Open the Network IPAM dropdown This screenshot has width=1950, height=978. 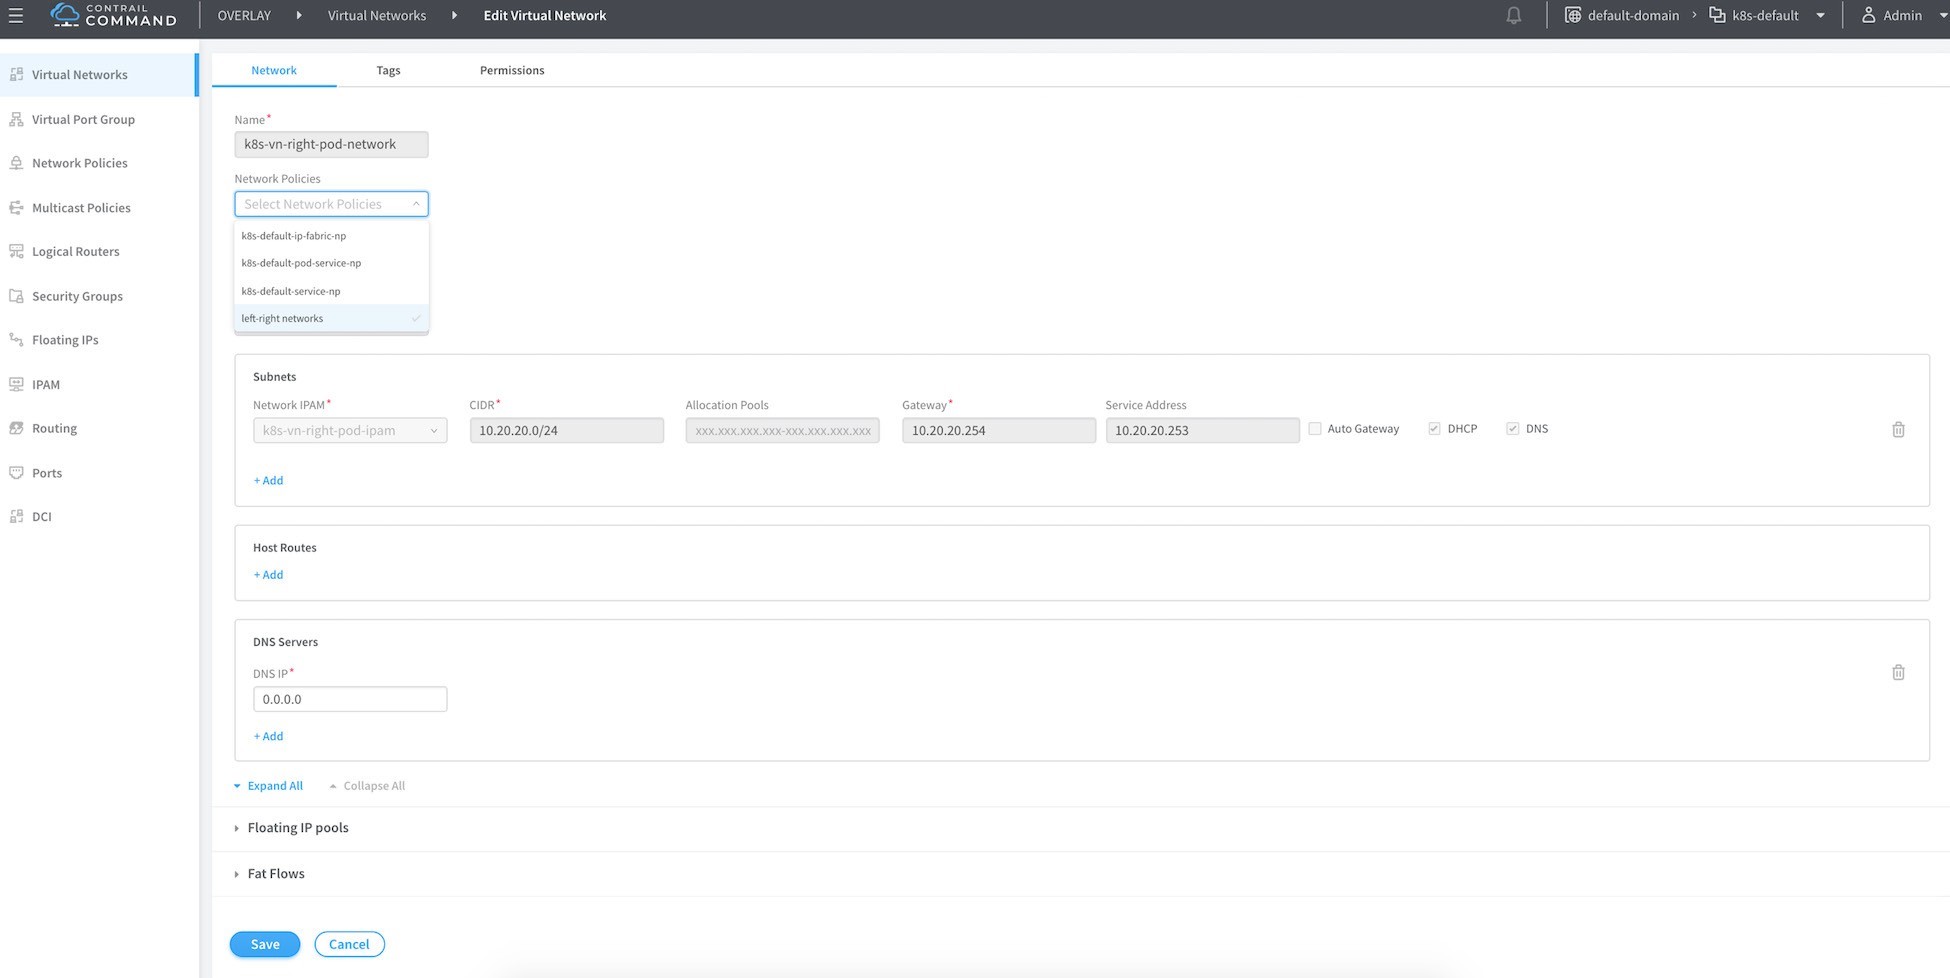[x=350, y=431]
